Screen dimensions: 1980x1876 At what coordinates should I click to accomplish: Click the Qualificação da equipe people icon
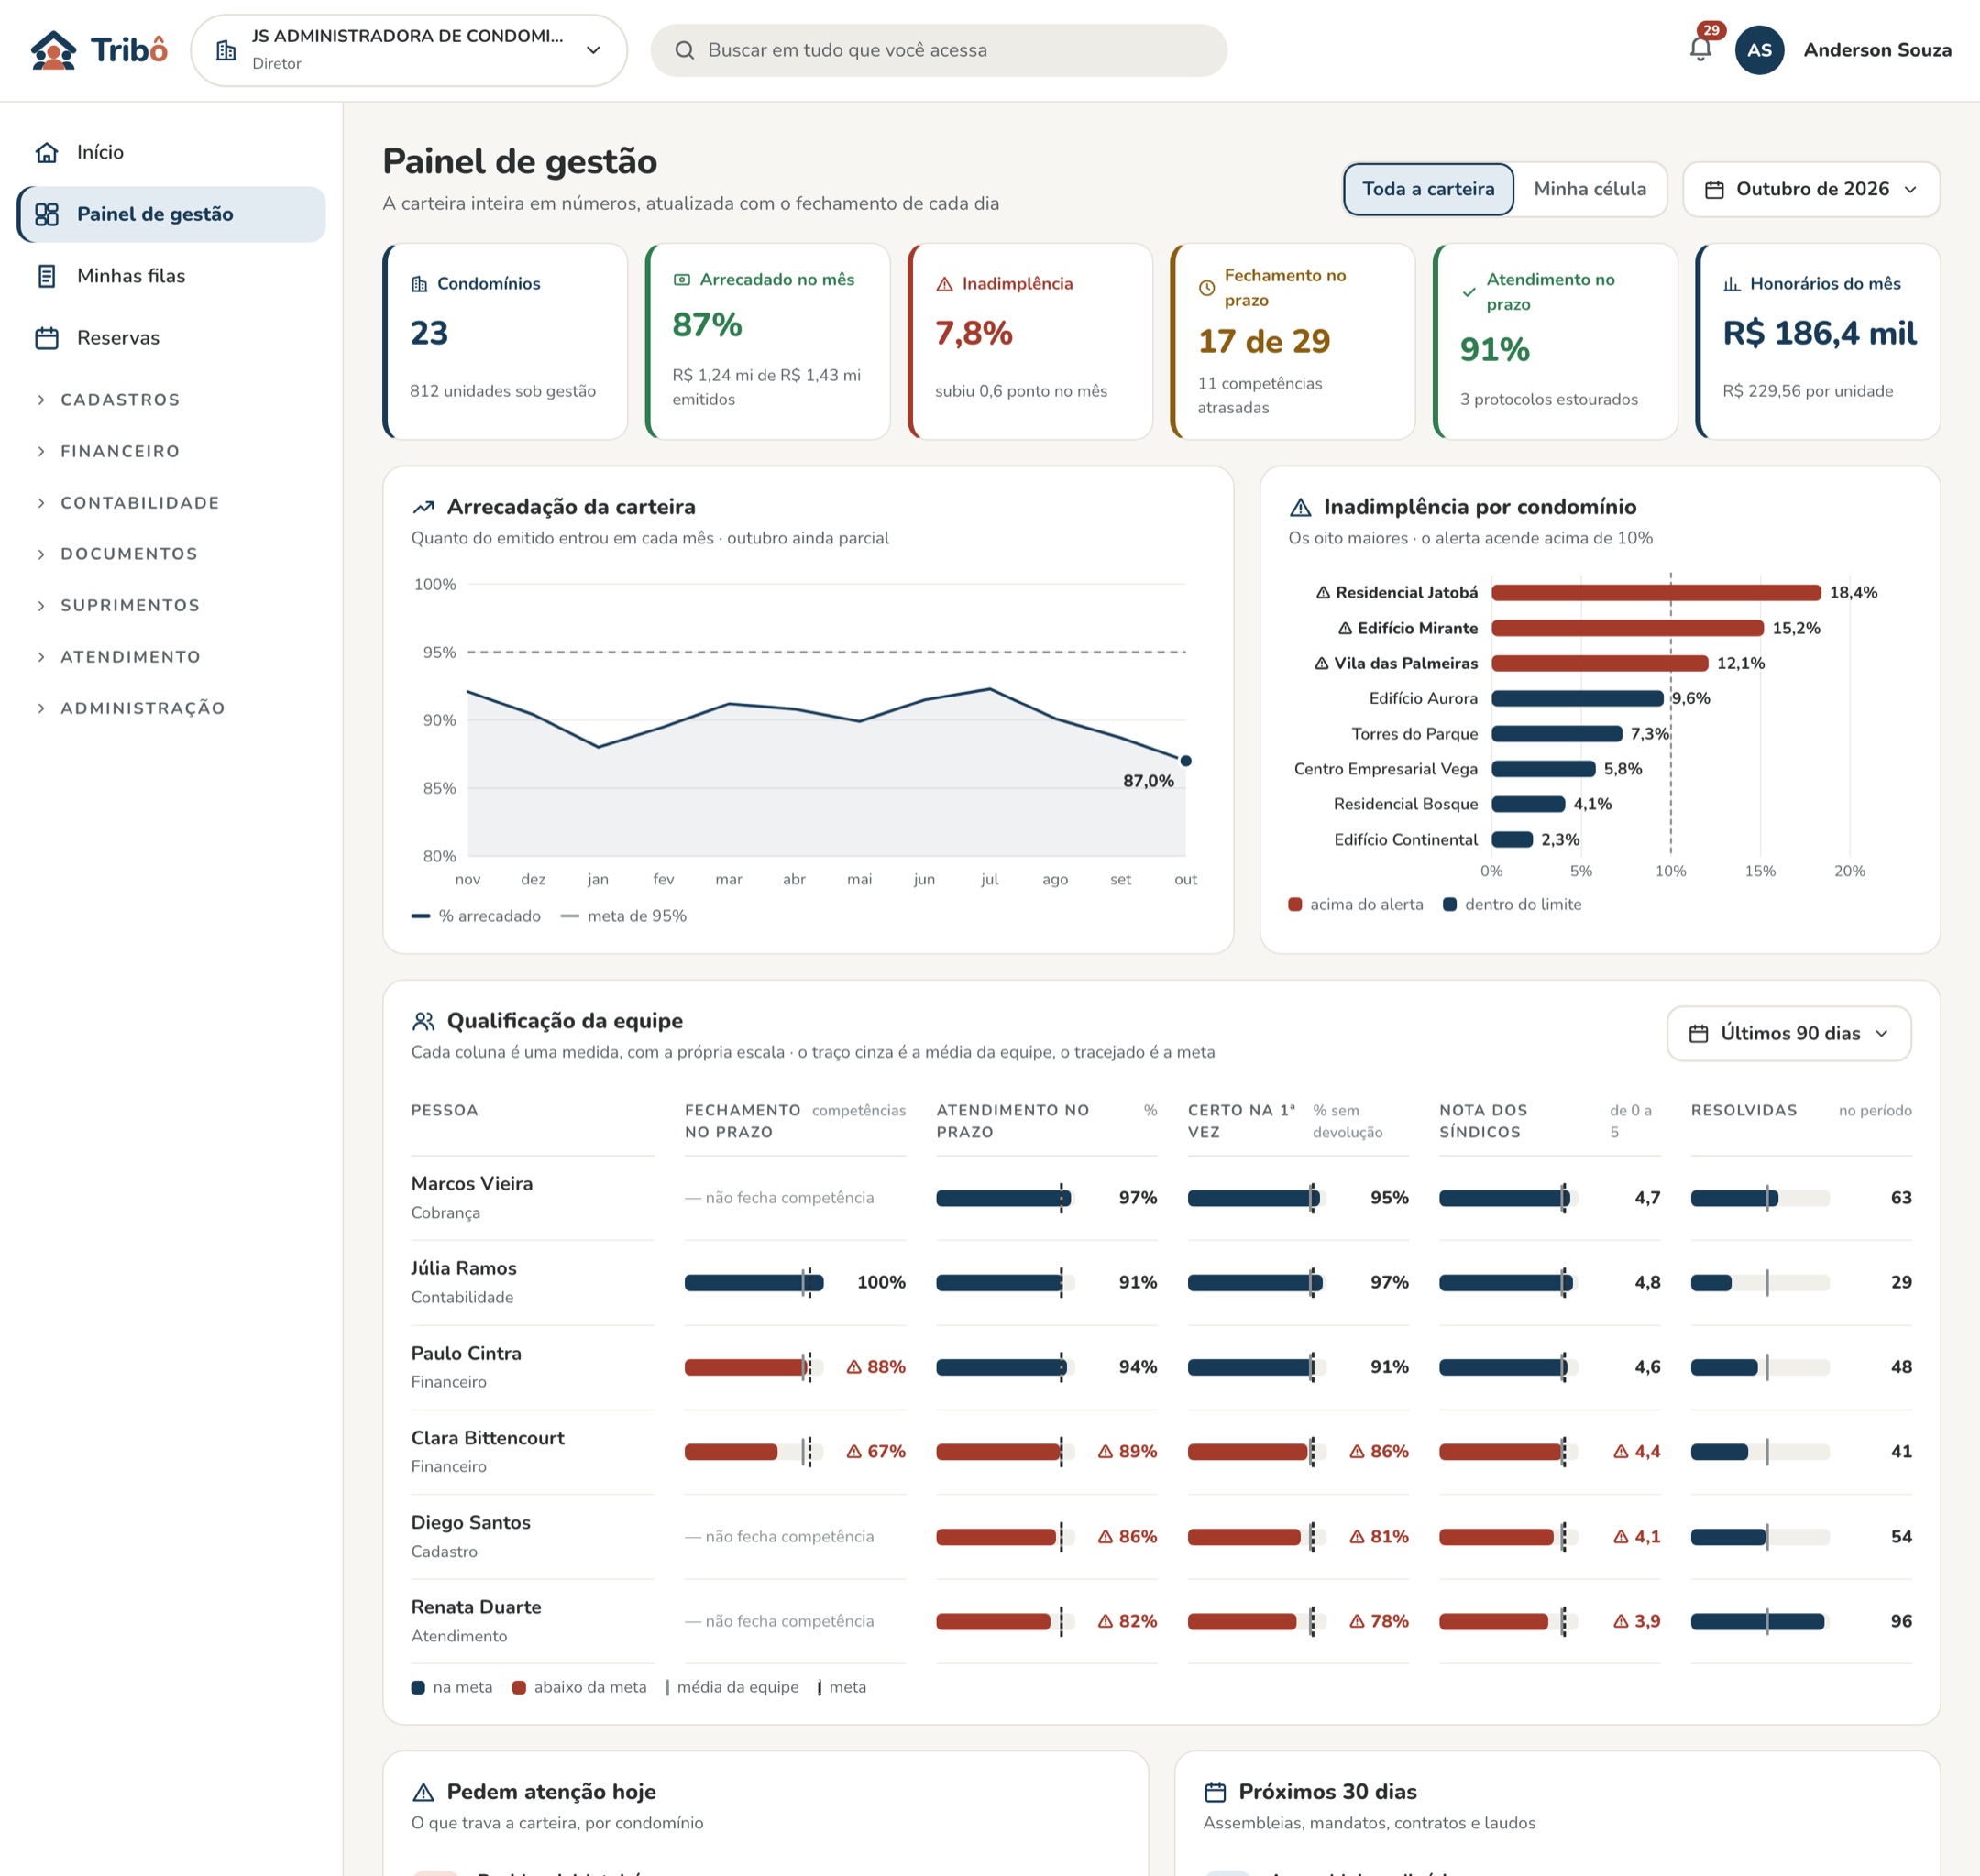(424, 1021)
